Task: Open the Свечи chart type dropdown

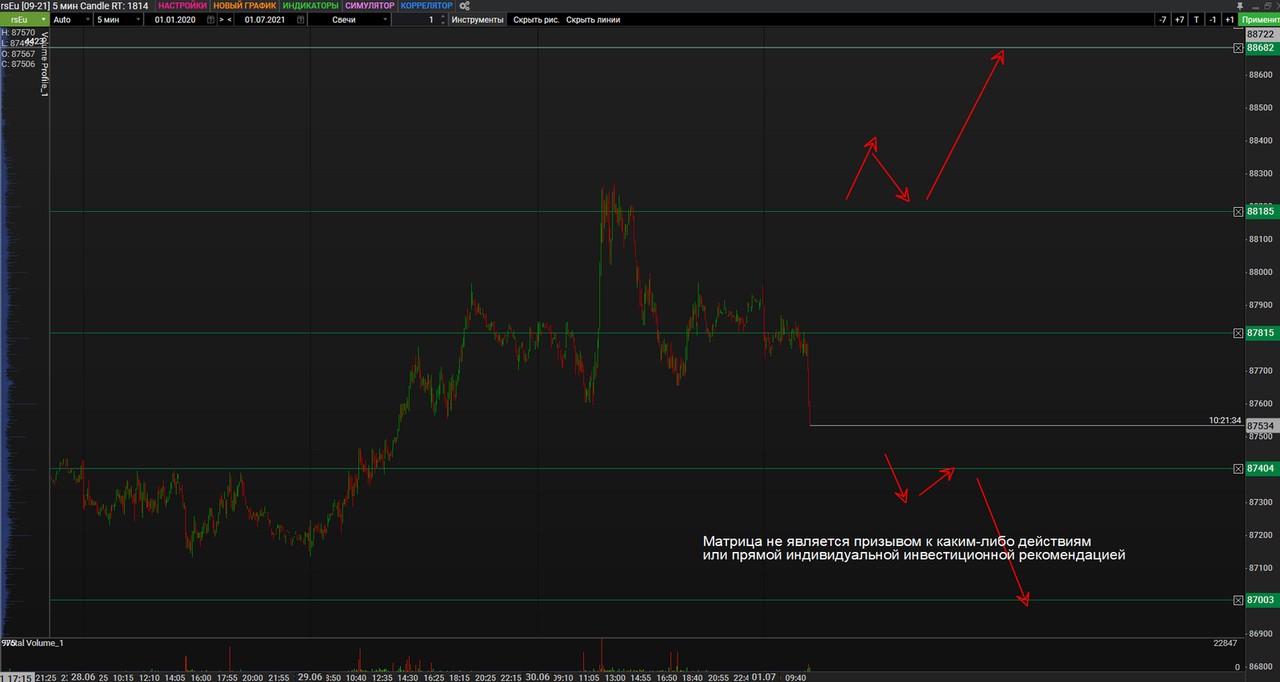Action: 349,19
